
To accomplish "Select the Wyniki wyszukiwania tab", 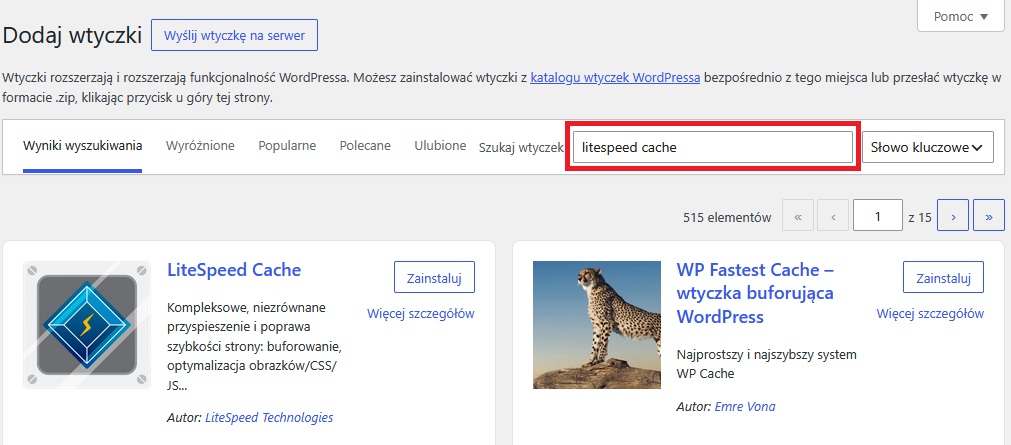I will tap(83, 146).
